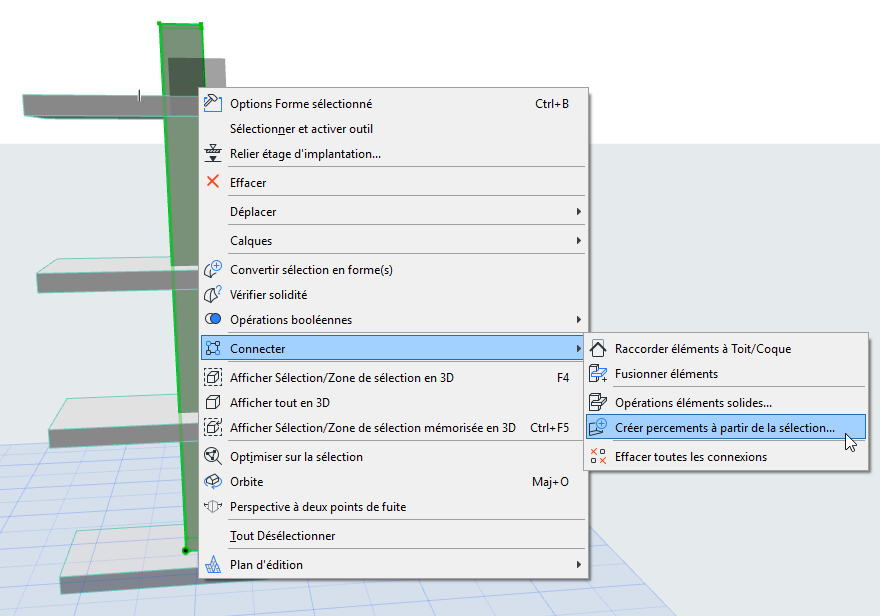Viewport: 880px width, 616px height.
Task: Click the Orbite icon
Action: [213, 481]
